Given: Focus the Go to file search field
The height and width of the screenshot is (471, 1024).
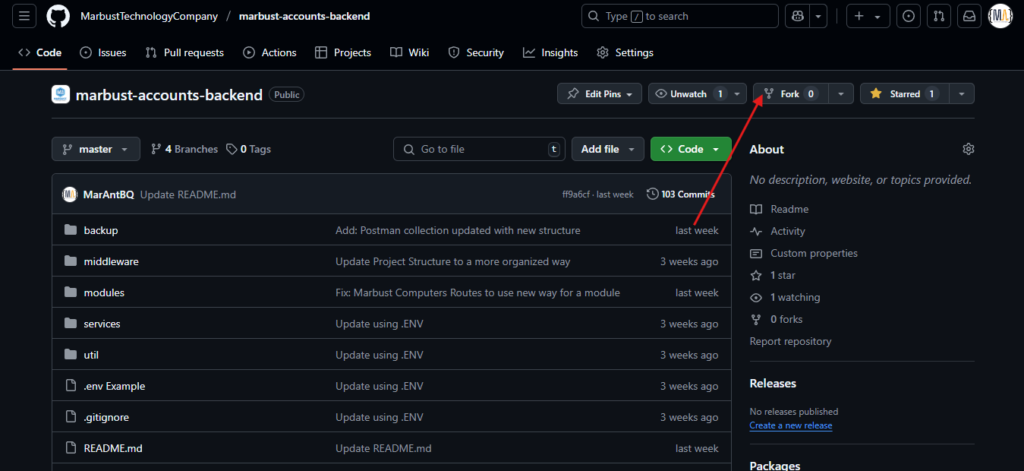Looking at the screenshot, I should pyautogui.click(x=479, y=149).
